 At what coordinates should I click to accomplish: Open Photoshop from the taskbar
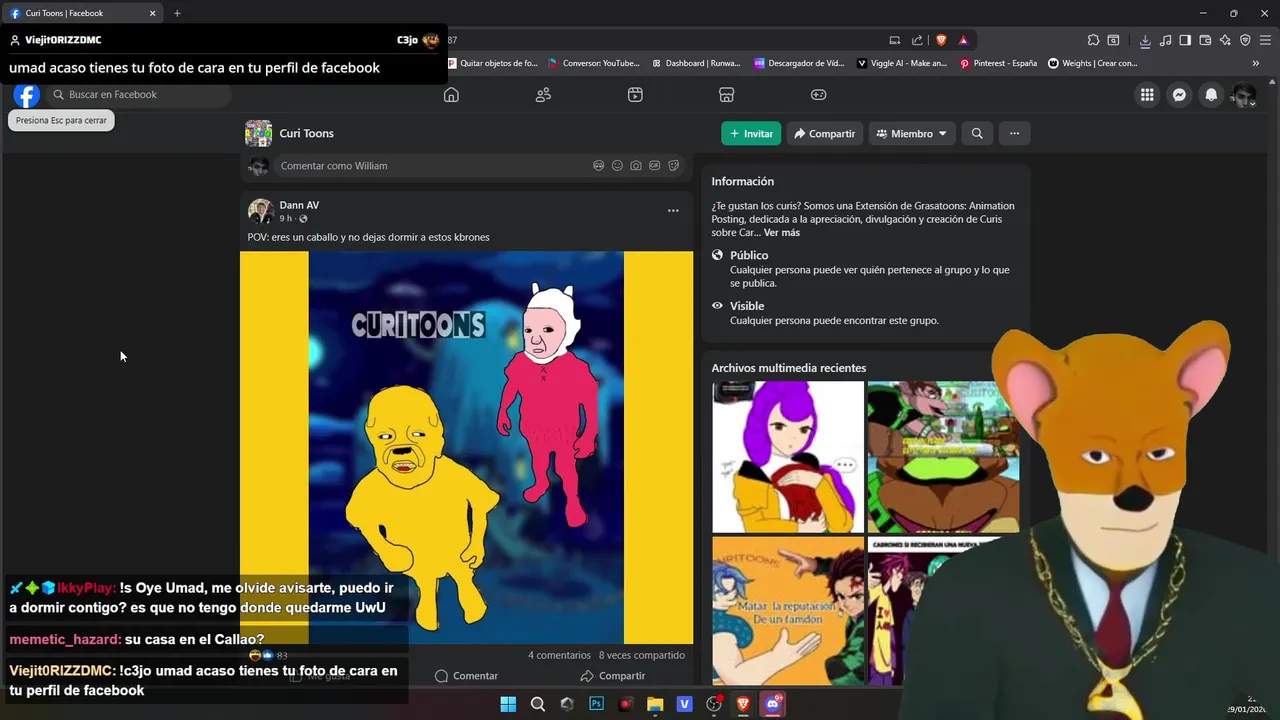[x=596, y=704]
